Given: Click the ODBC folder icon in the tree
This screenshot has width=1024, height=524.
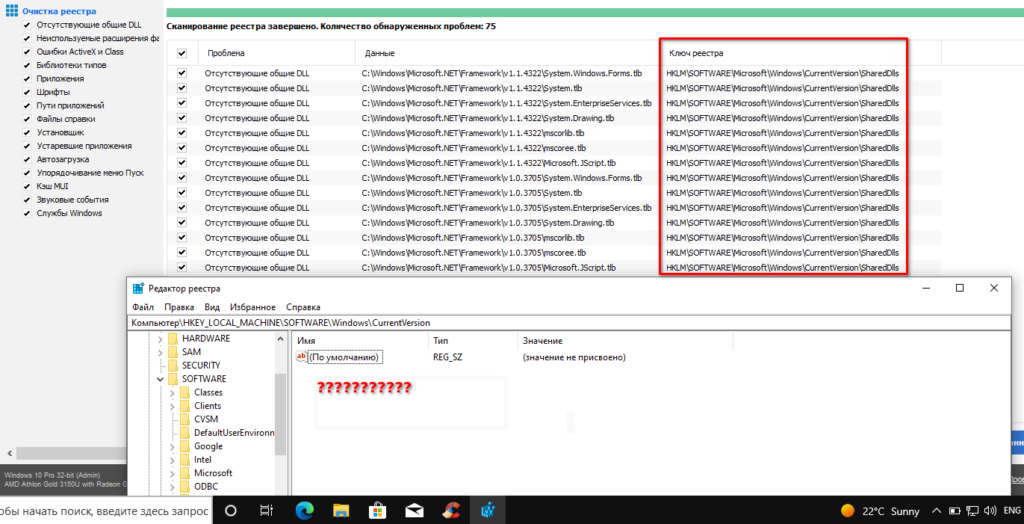Looking at the screenshot, I should (185, 487).
